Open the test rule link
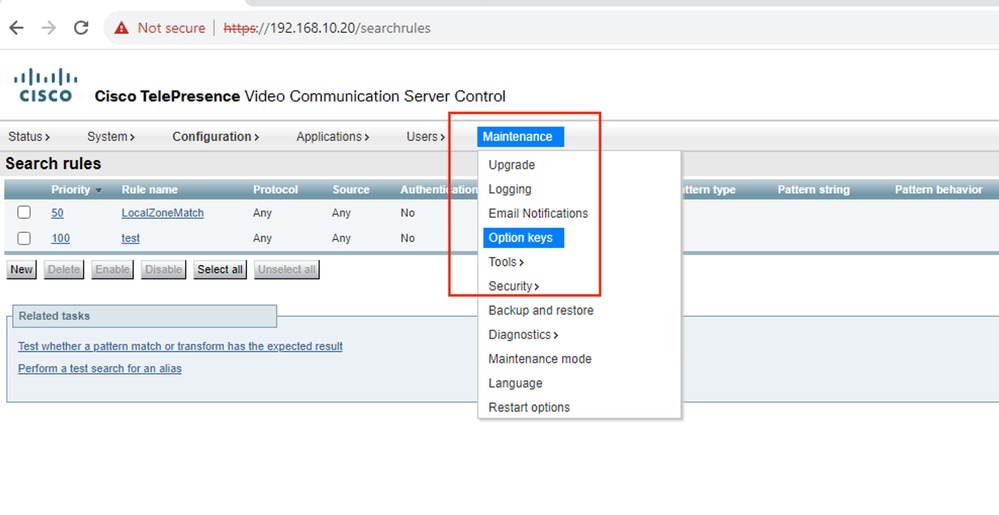 131,238
